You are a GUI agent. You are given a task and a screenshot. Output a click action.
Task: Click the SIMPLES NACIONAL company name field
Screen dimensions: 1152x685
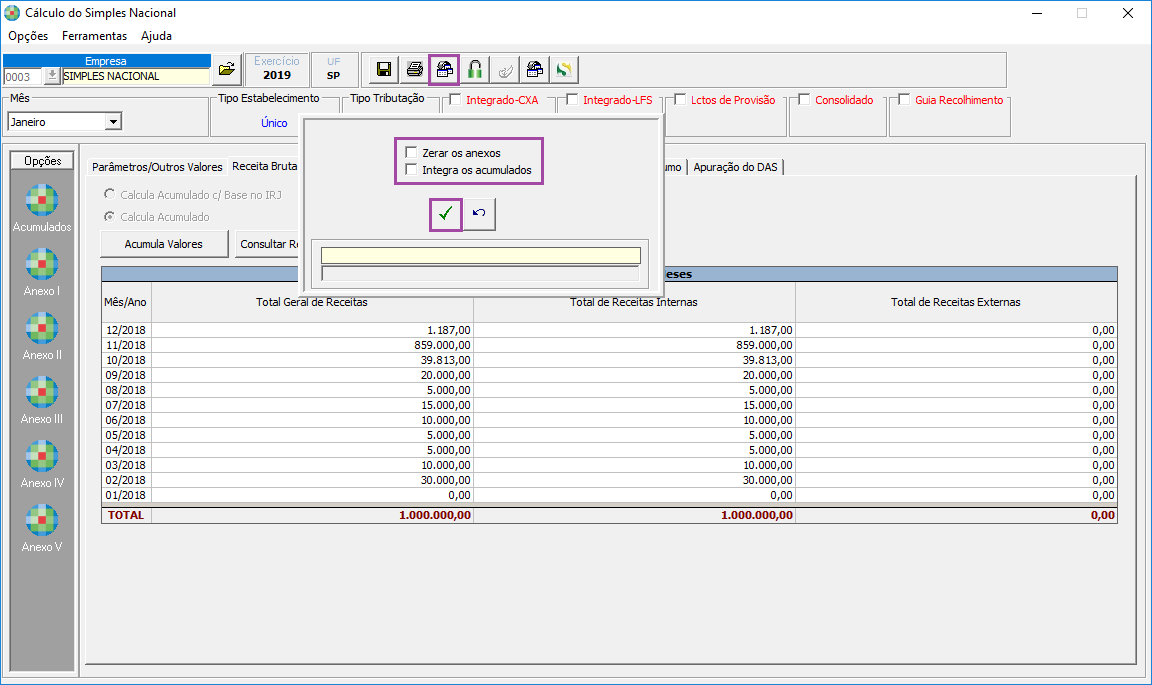coord(136,76)
